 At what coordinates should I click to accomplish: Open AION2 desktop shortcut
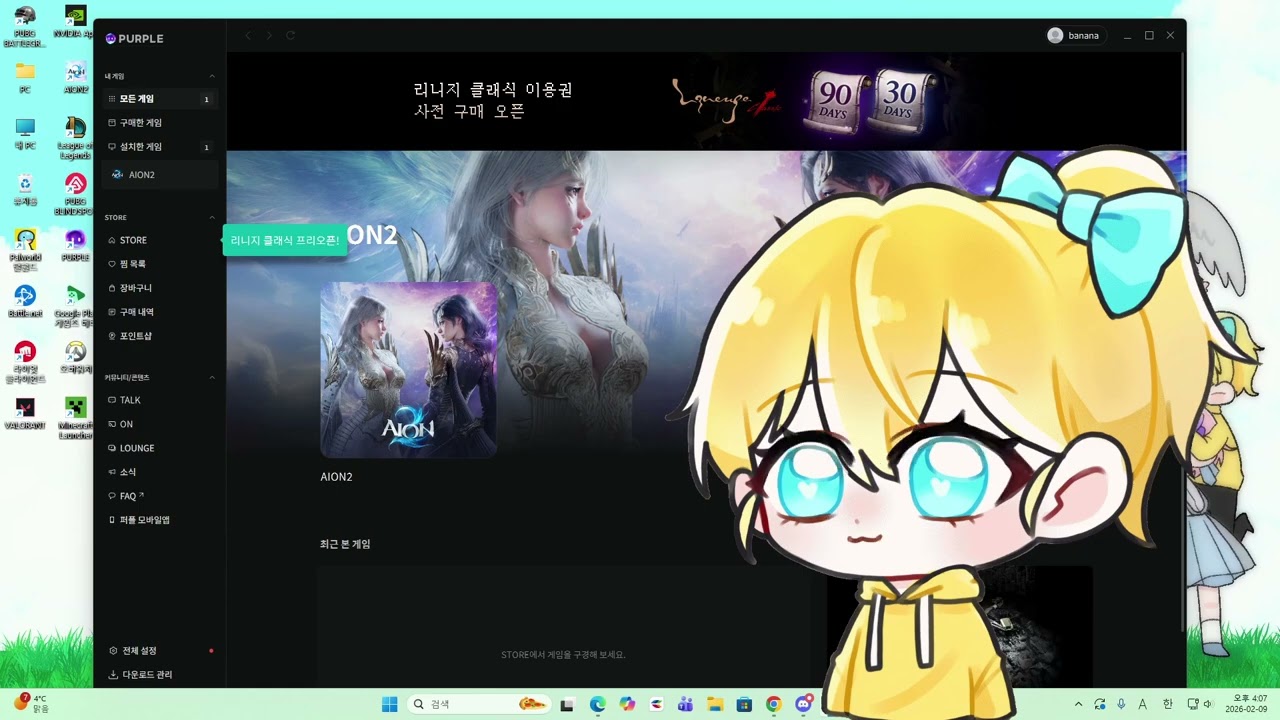click(75, 78)
